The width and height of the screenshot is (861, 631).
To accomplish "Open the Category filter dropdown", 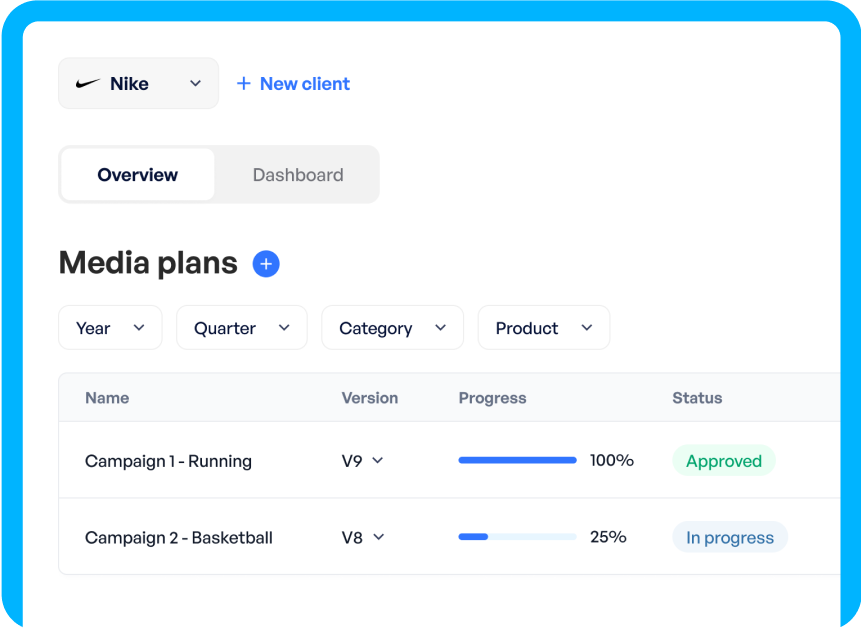I will 392,328.
